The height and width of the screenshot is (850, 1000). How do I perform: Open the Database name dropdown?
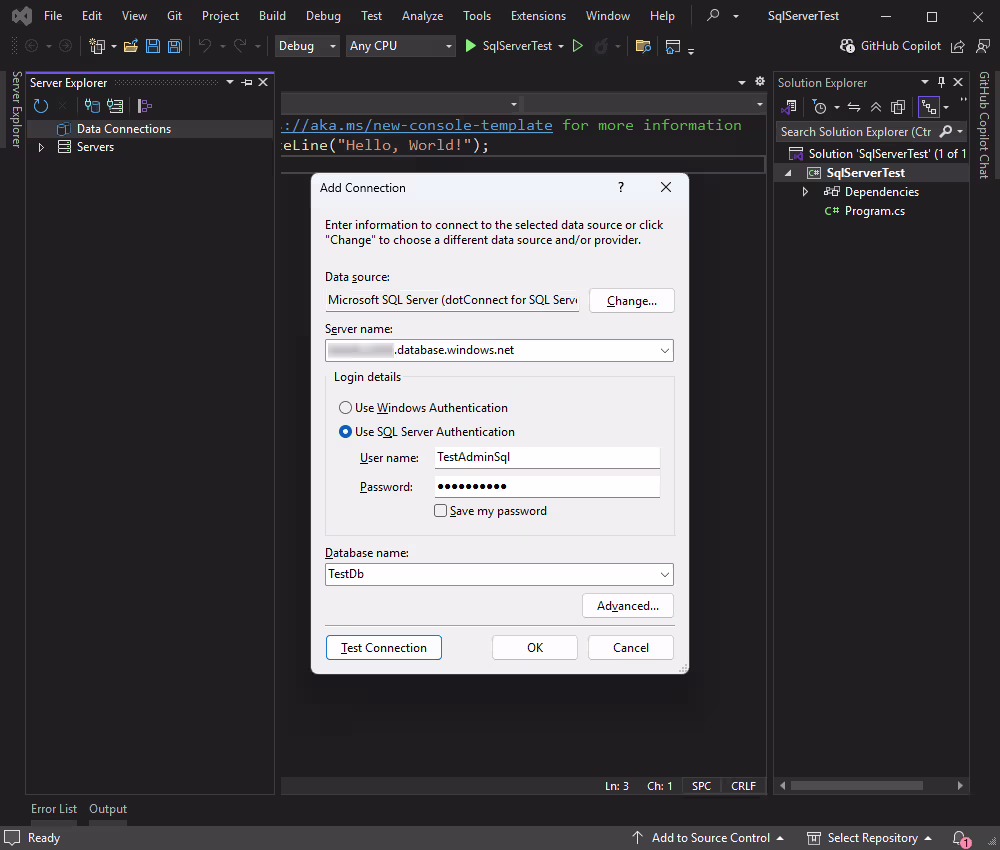click(665, 574)
